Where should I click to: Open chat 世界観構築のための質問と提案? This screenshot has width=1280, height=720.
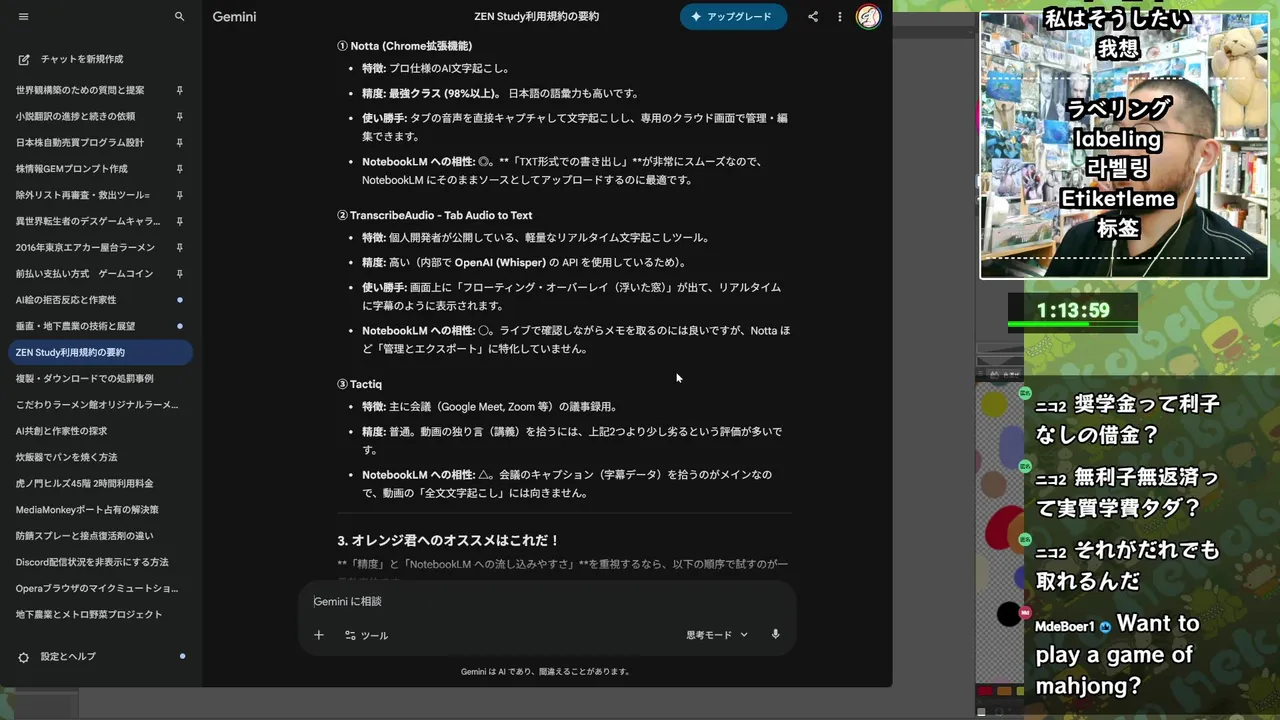(80, 90)
